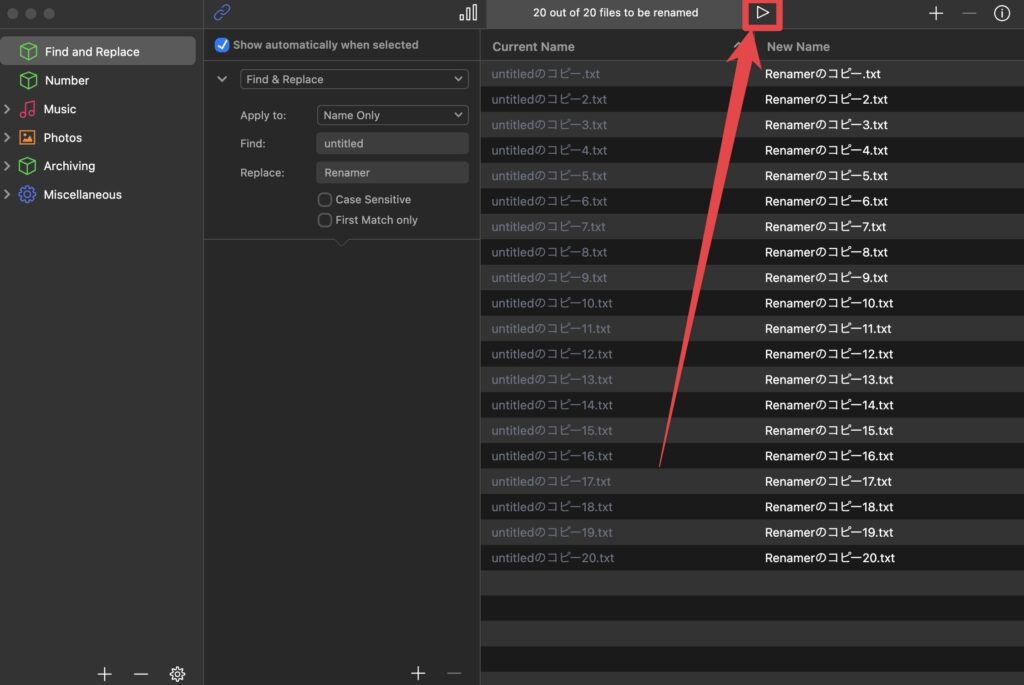Click the play button to apply renaming
Image resolution: width=1024 pixels, height=685 pixels.
(x=763, y=13)
